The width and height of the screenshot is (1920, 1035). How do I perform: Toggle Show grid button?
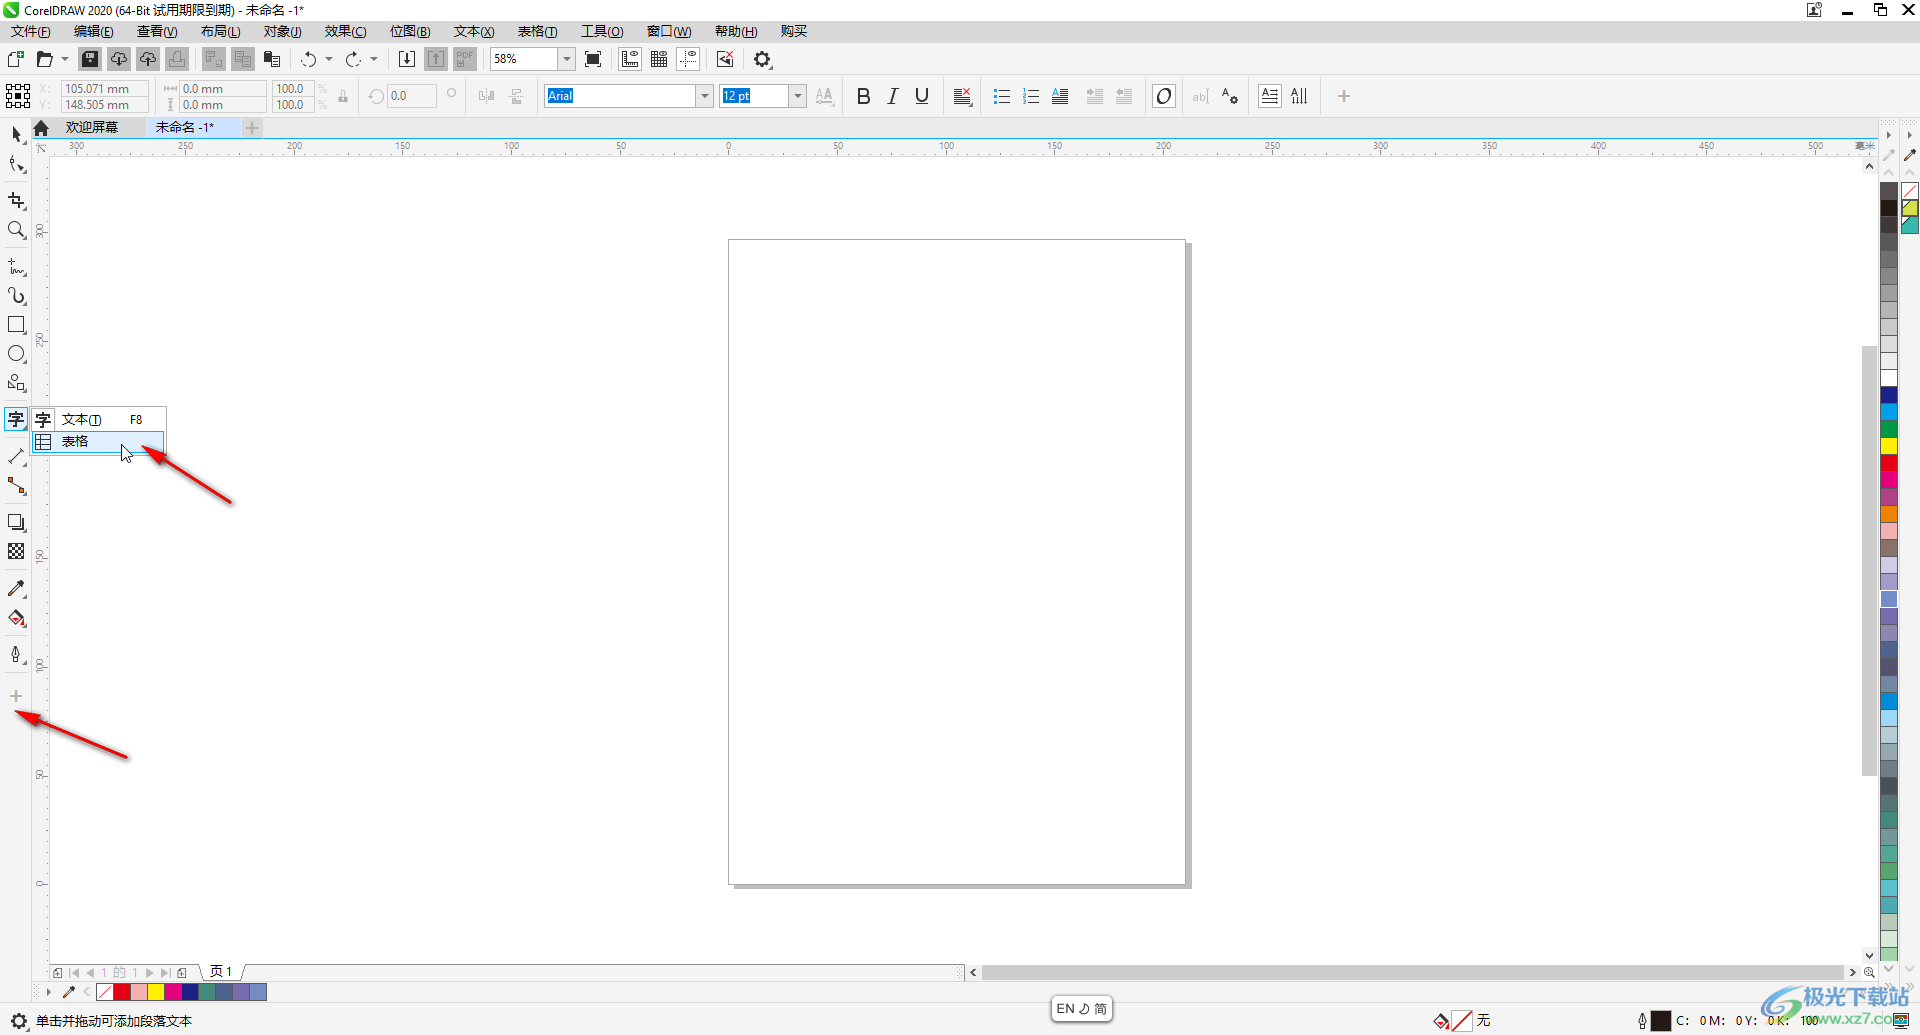click(x=659, y=59)
